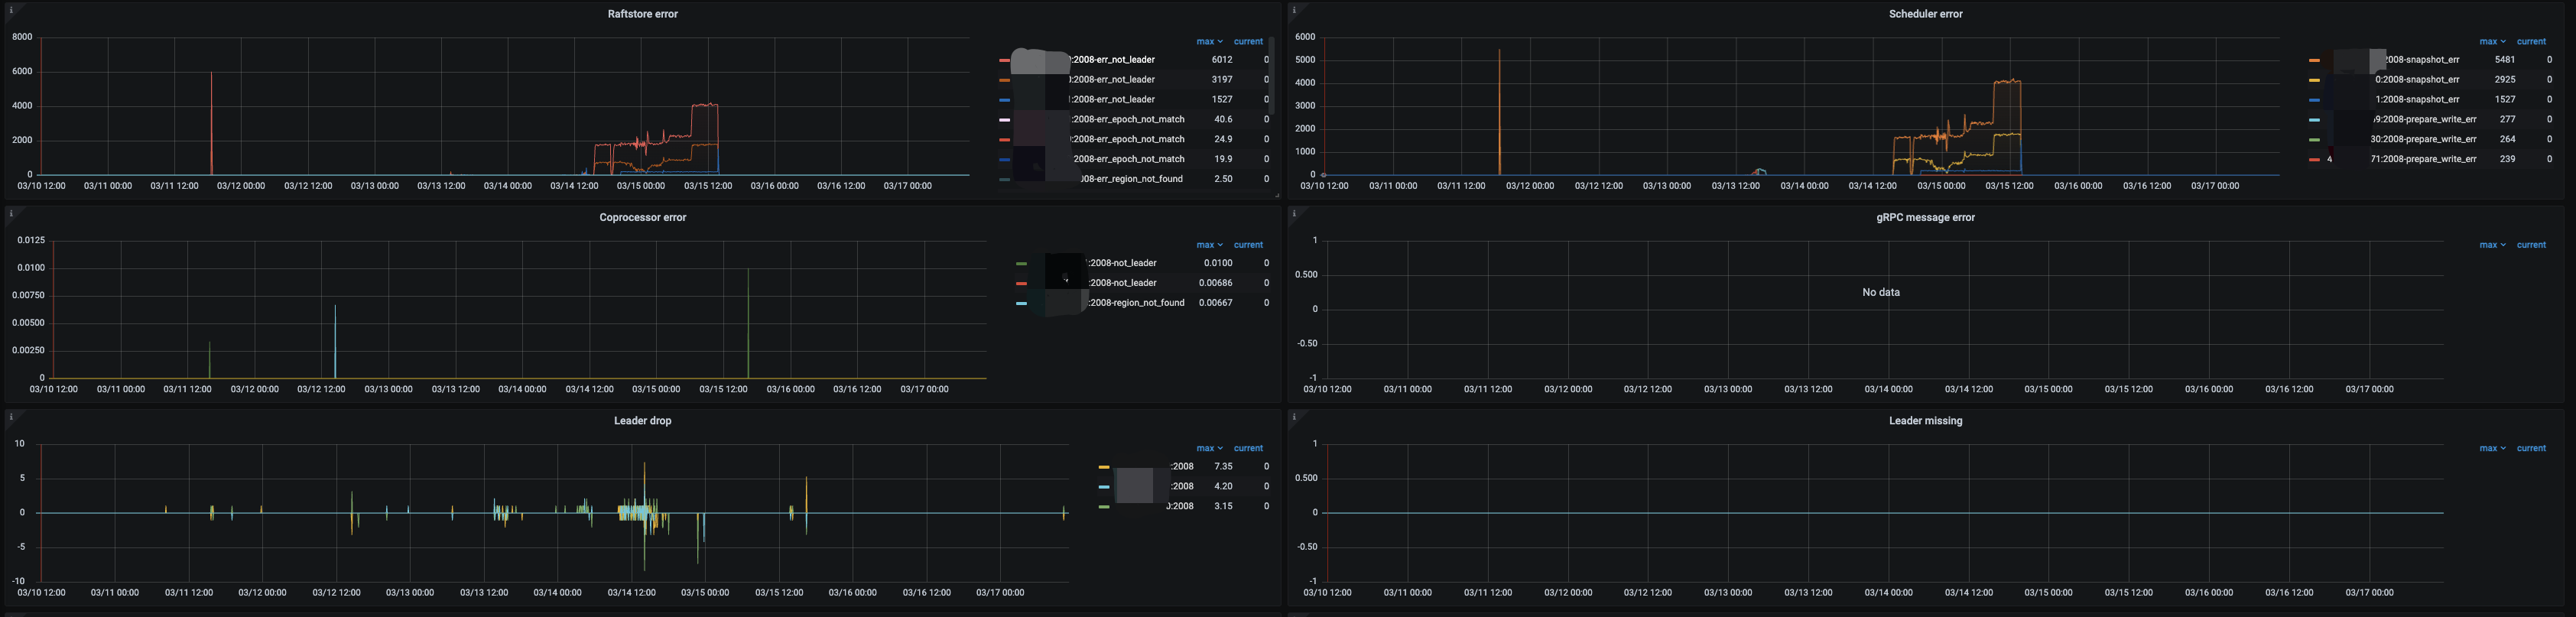Click the Leader drop panel info icon
The width and height of the screenshot is (2576, 617).
(x=10, y=416)
